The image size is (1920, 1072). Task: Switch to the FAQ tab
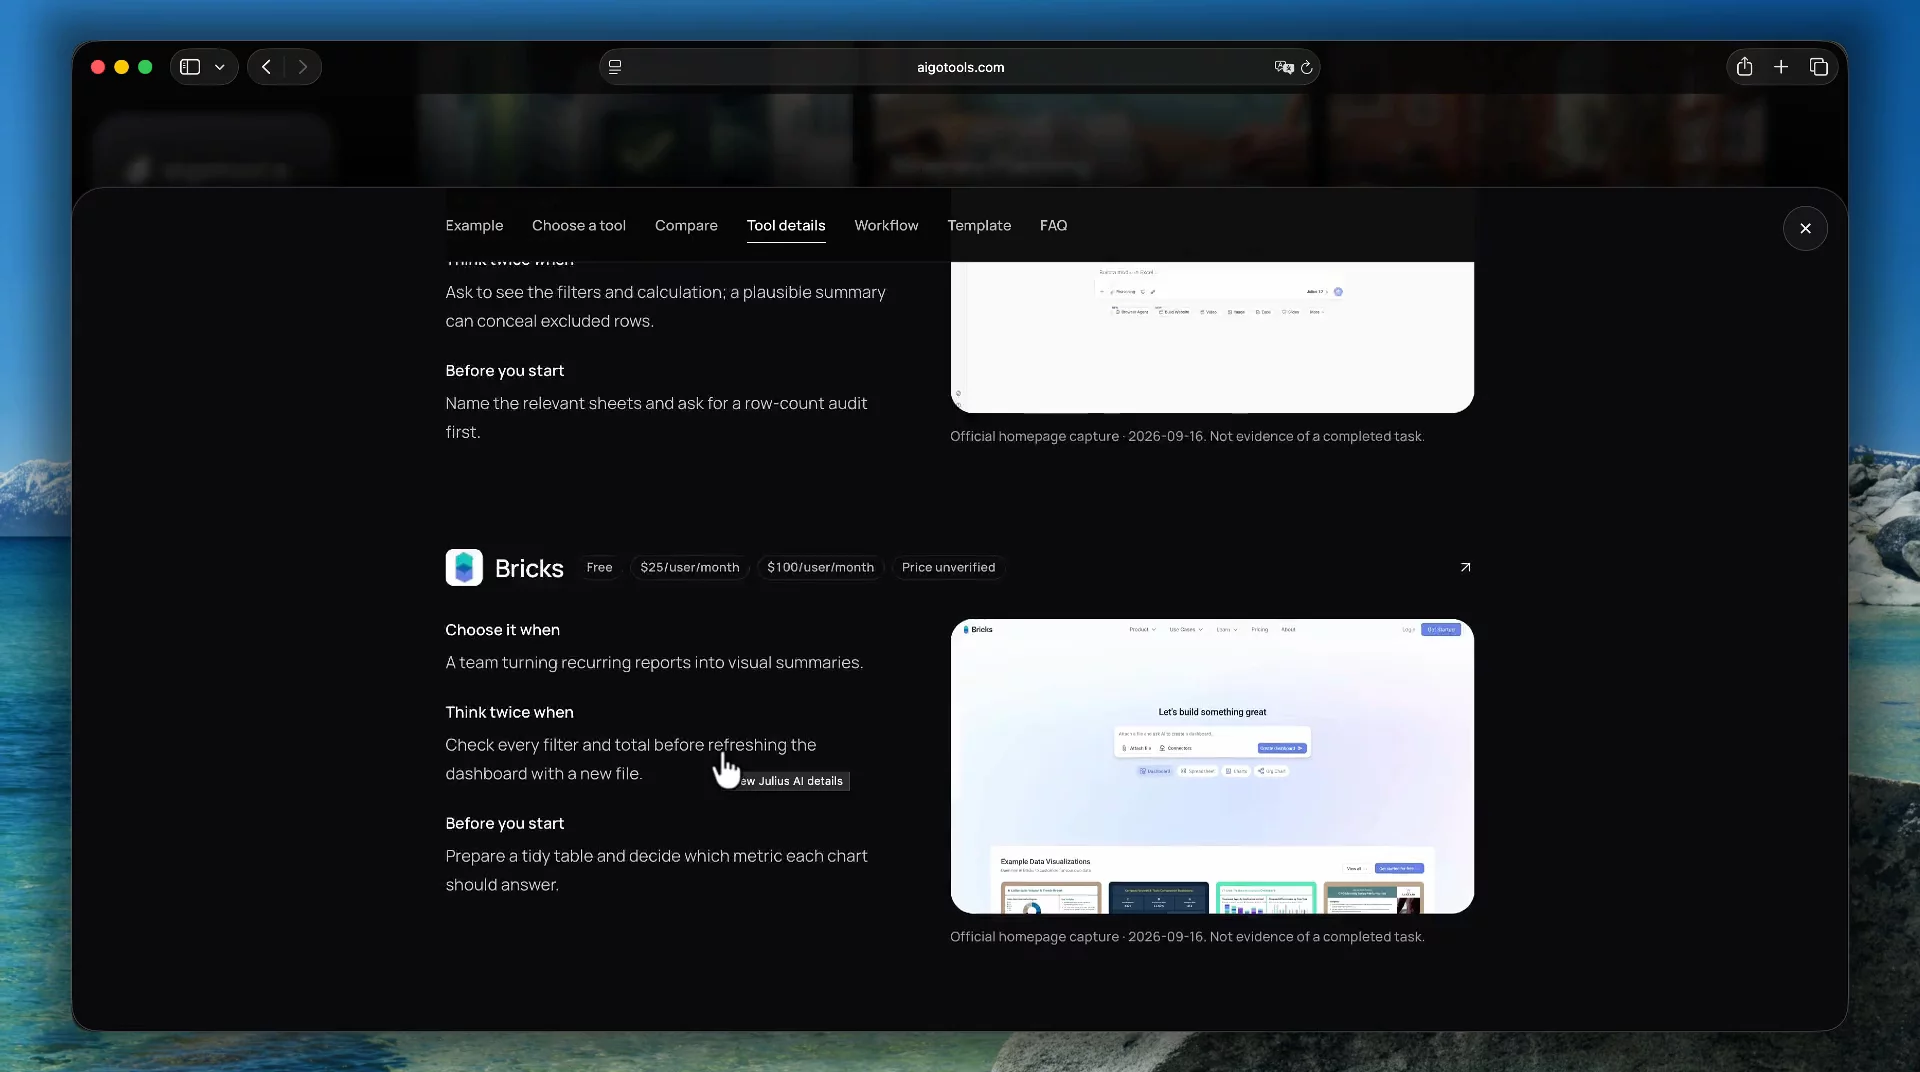coord(1053,226)
